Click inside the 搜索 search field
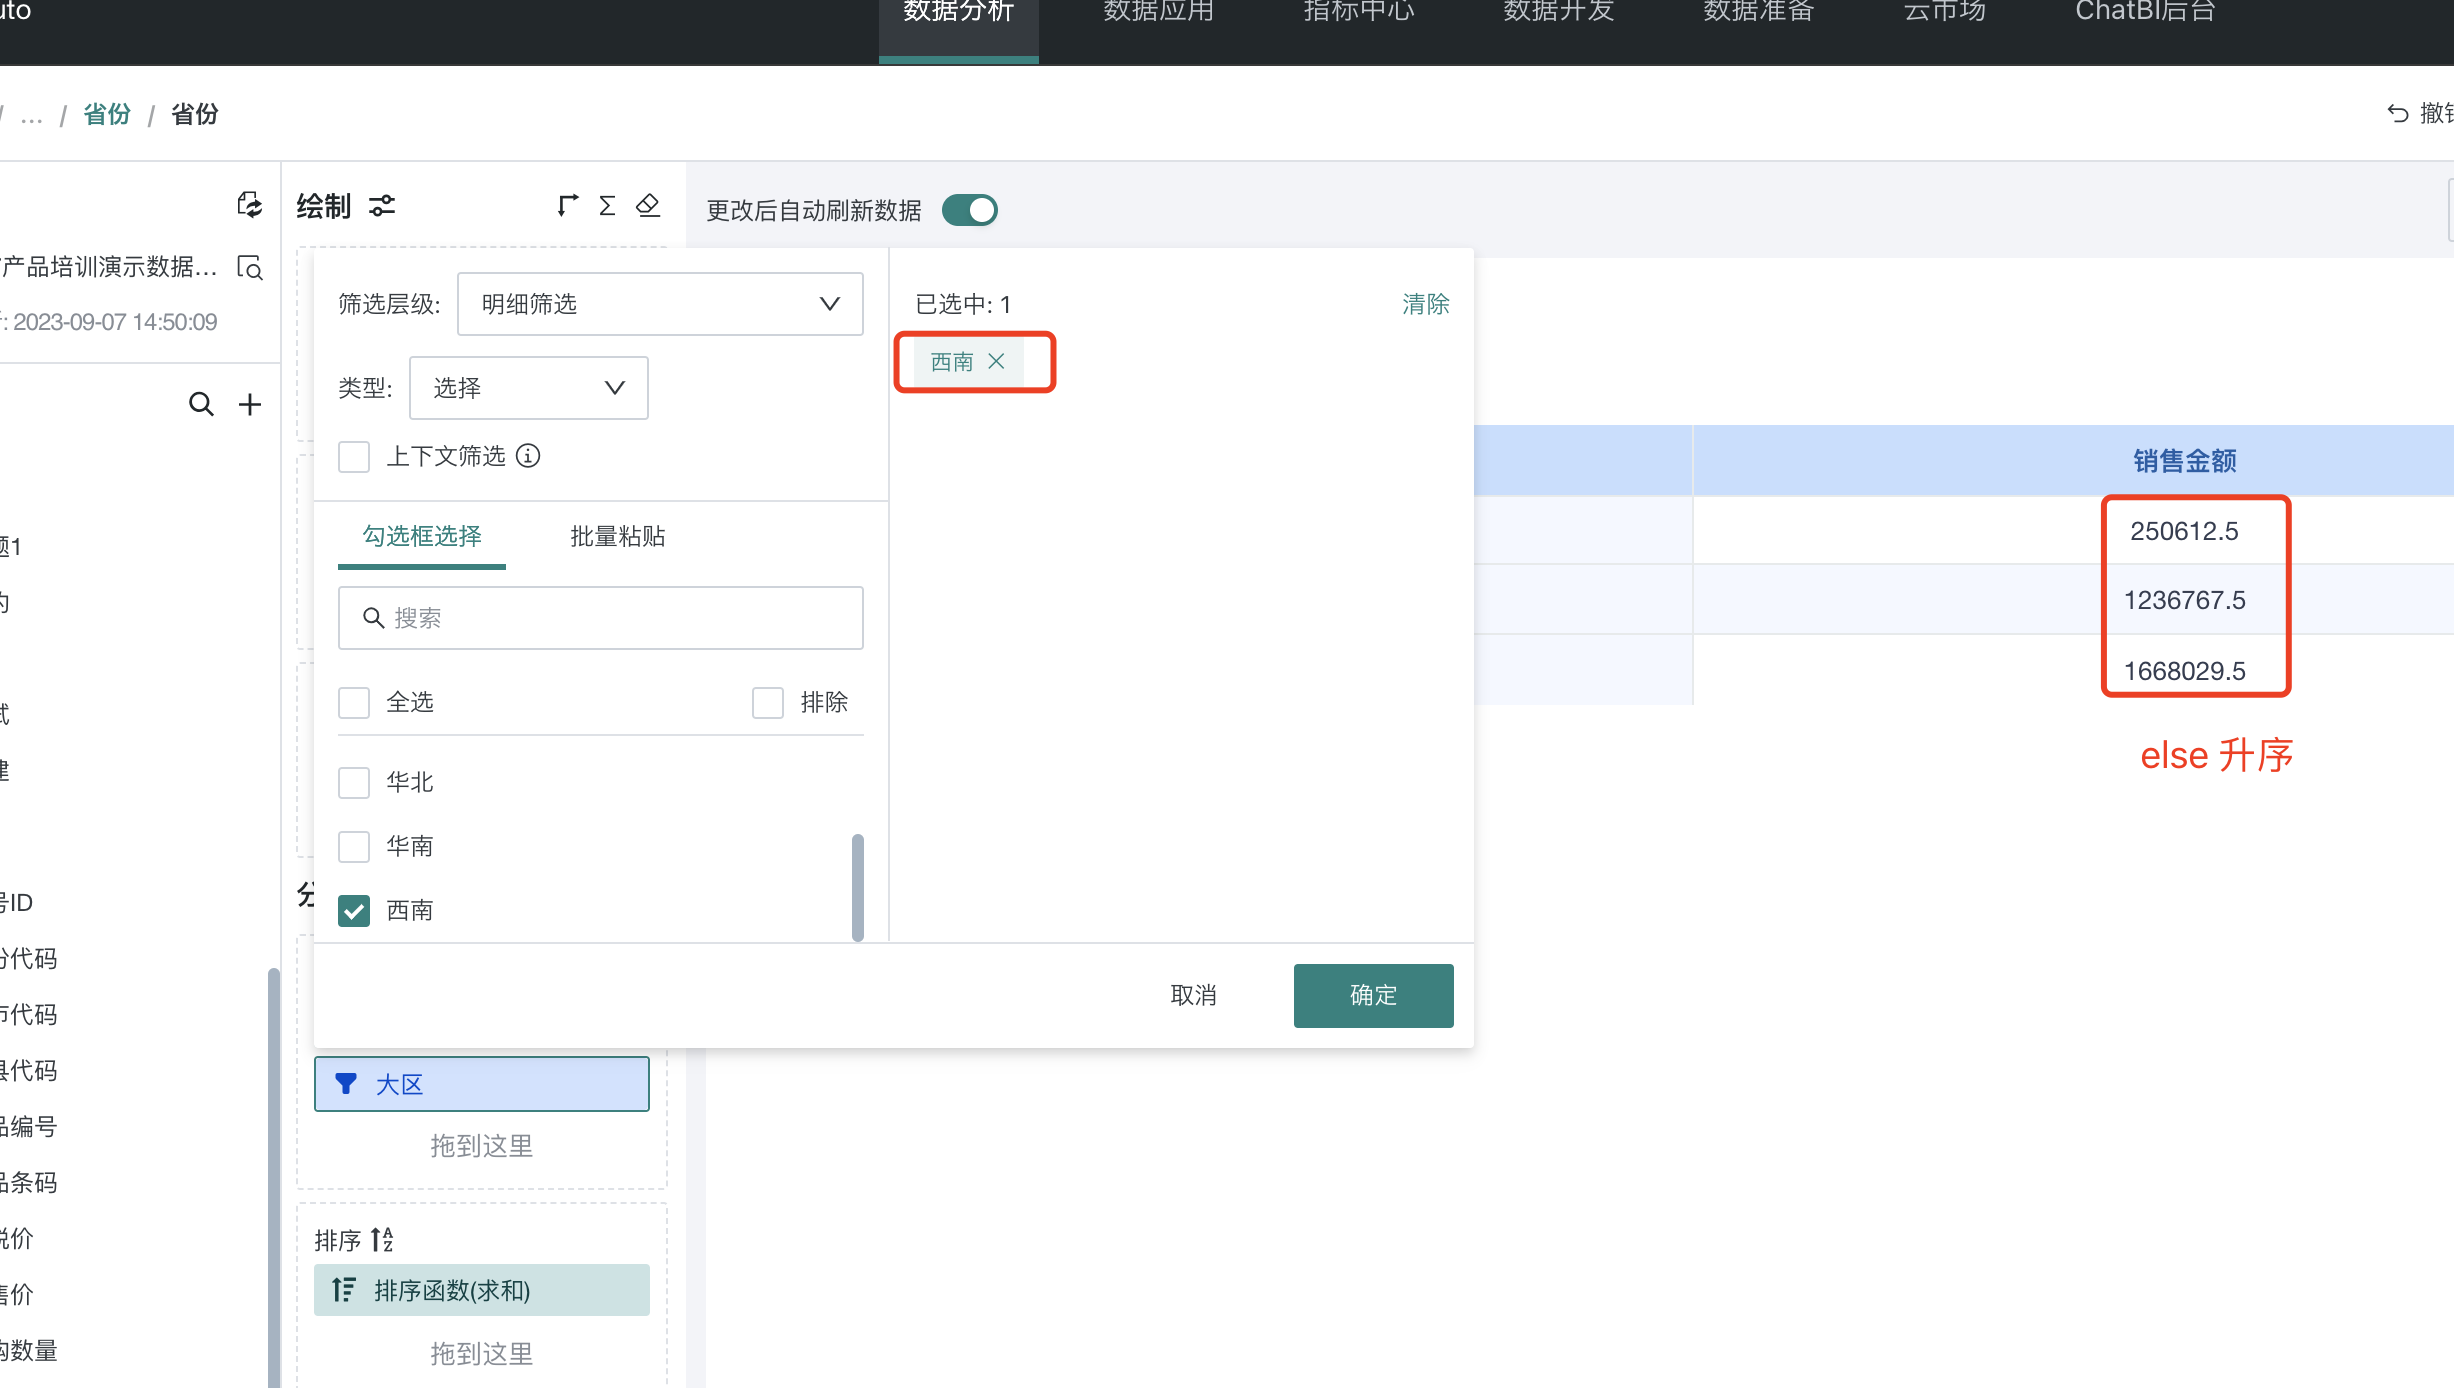 [x=600, y=618]
